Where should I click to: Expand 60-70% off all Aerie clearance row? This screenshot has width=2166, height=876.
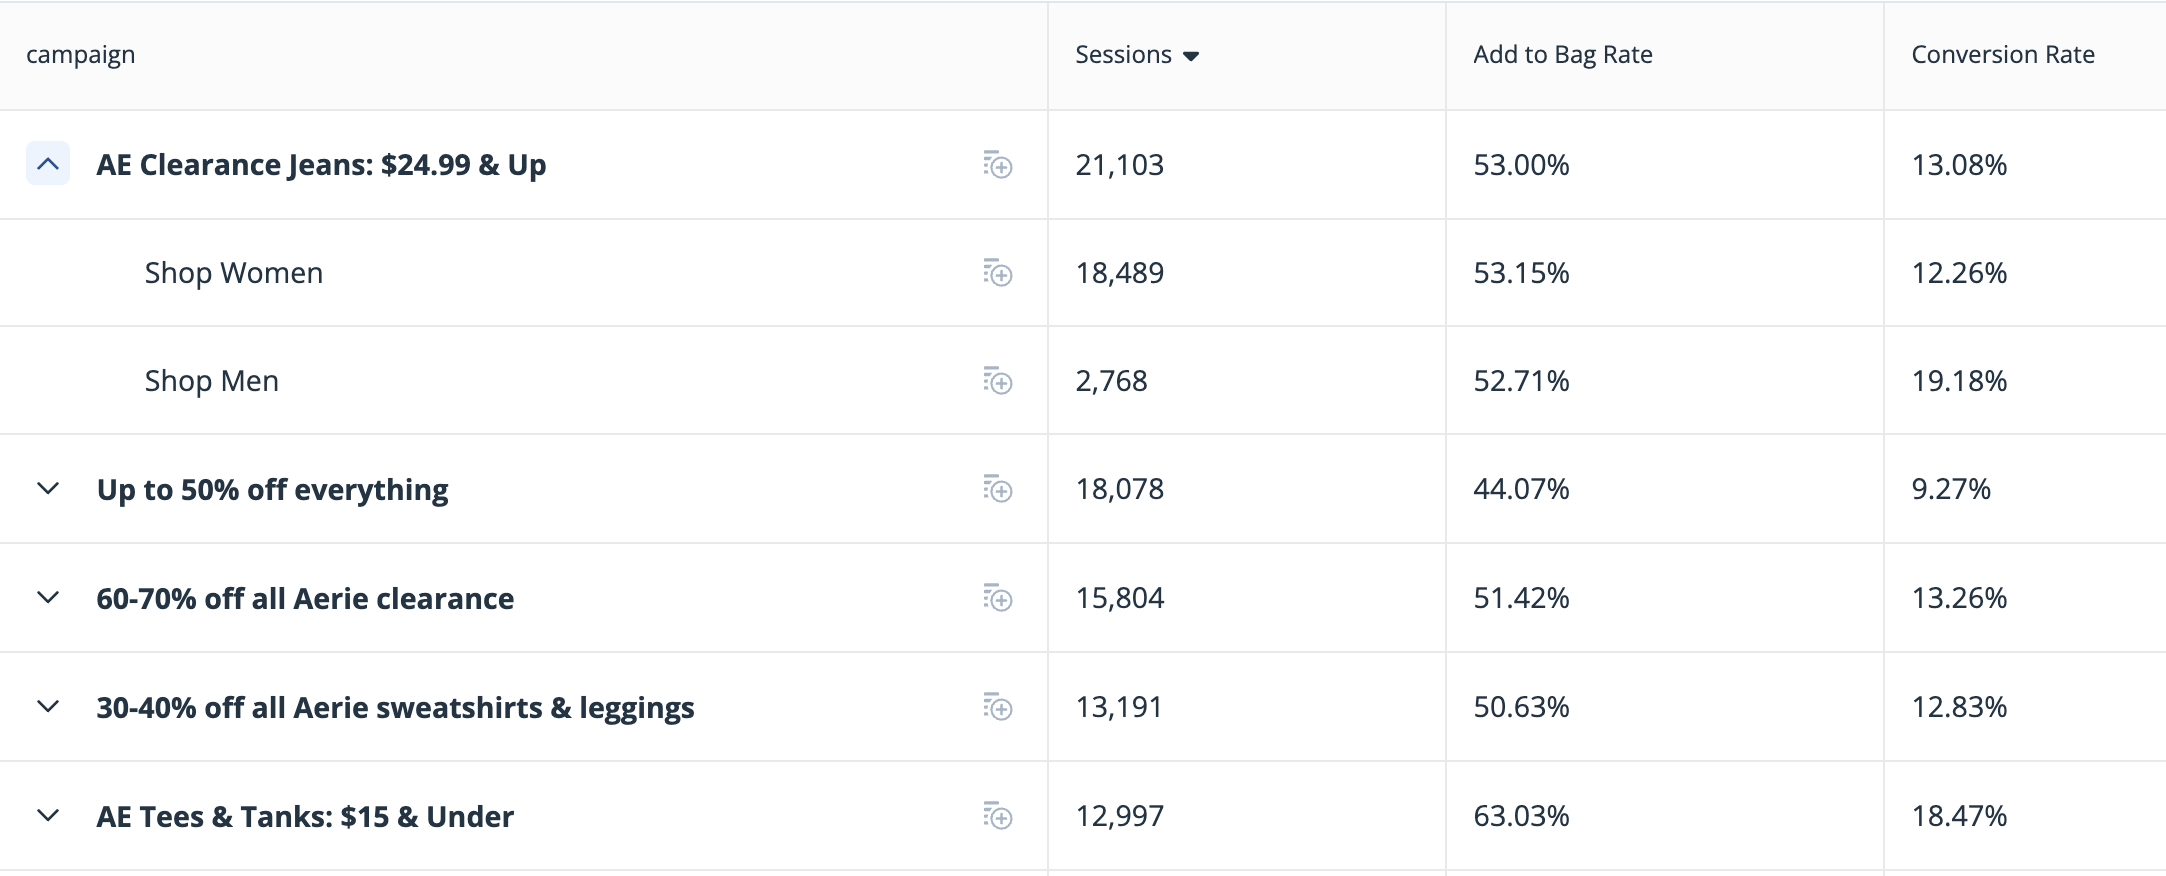click(48, 598)
